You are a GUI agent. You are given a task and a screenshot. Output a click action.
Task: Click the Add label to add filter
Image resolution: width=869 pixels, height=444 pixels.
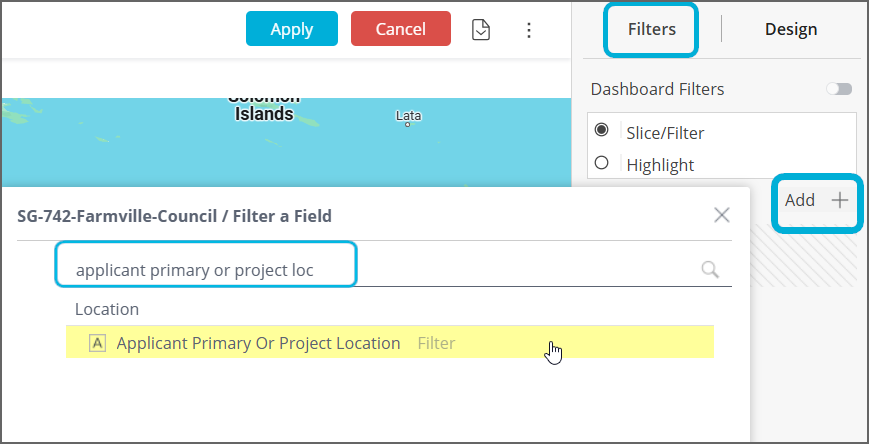(799, 200)
